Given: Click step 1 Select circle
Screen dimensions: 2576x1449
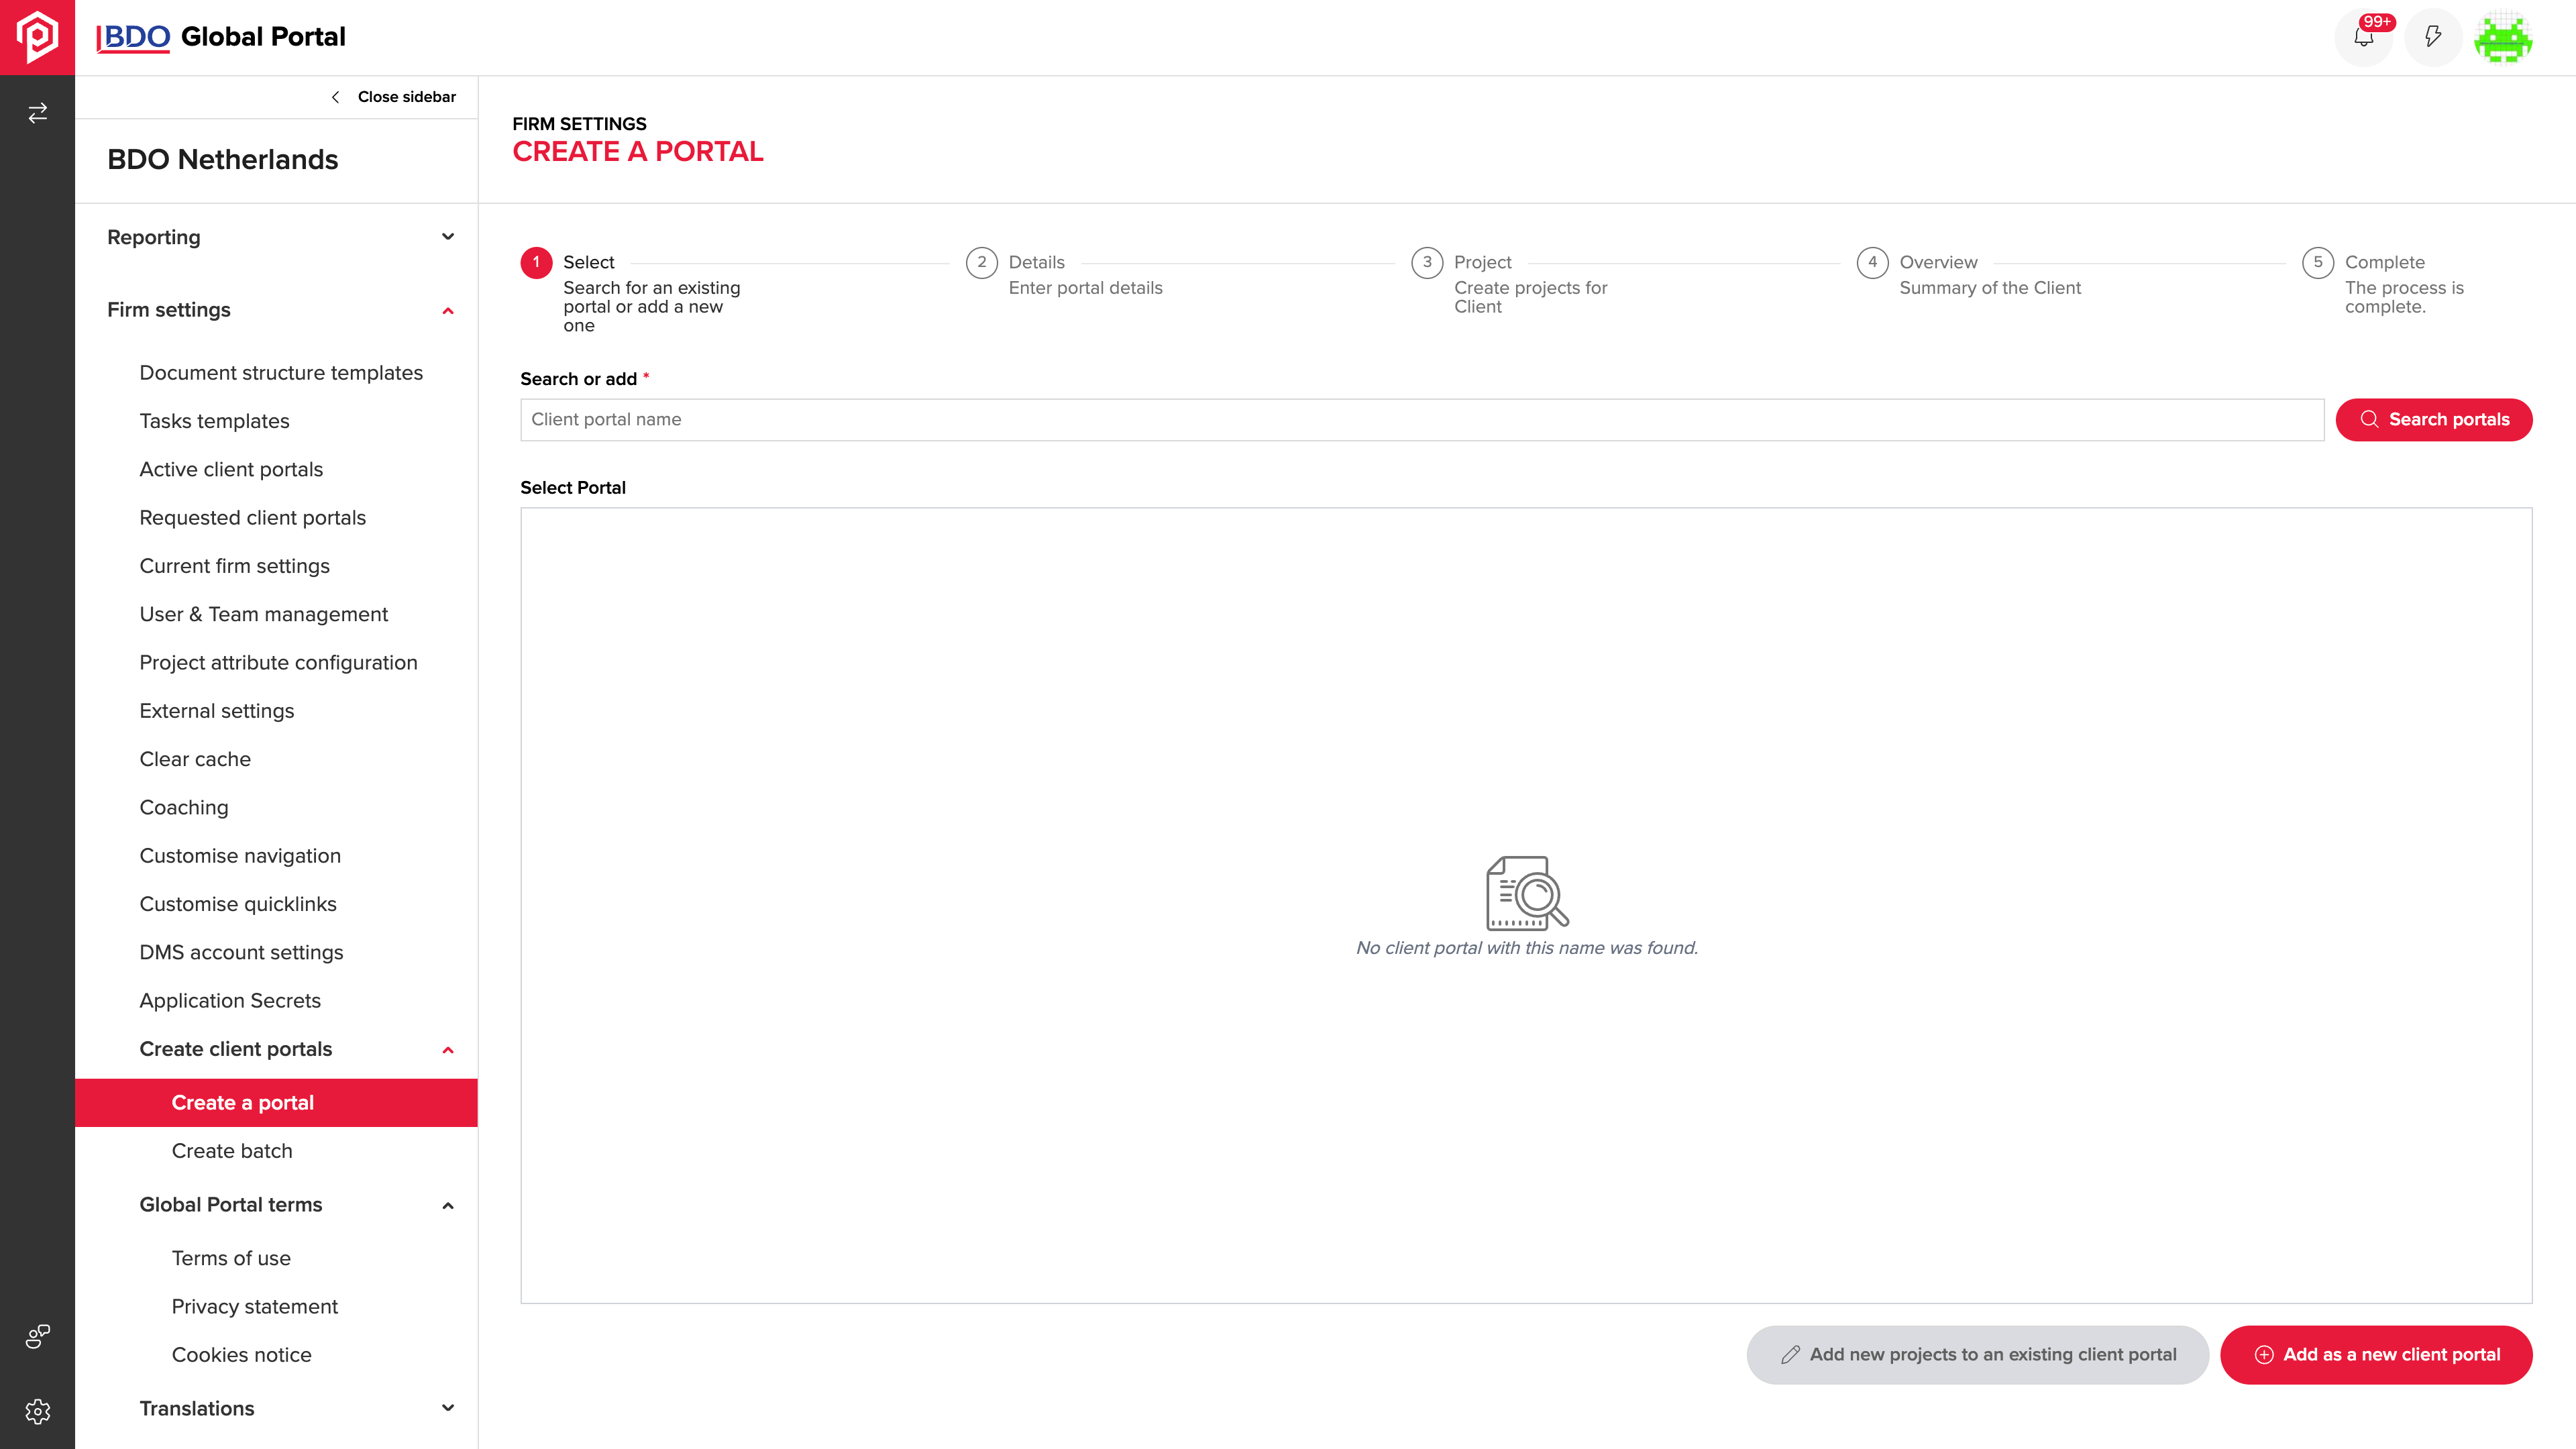Looking at the screenshot, I should 536,262.
